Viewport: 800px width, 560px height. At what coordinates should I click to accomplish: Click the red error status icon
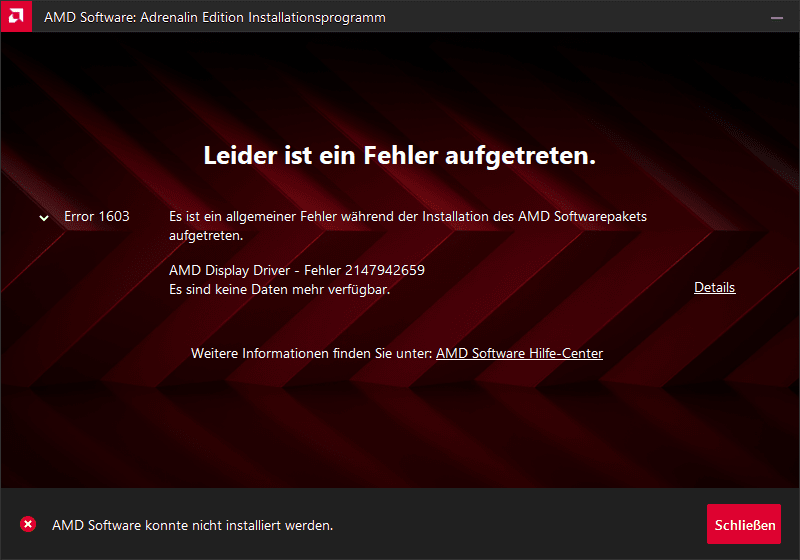(x=28, y=524)
